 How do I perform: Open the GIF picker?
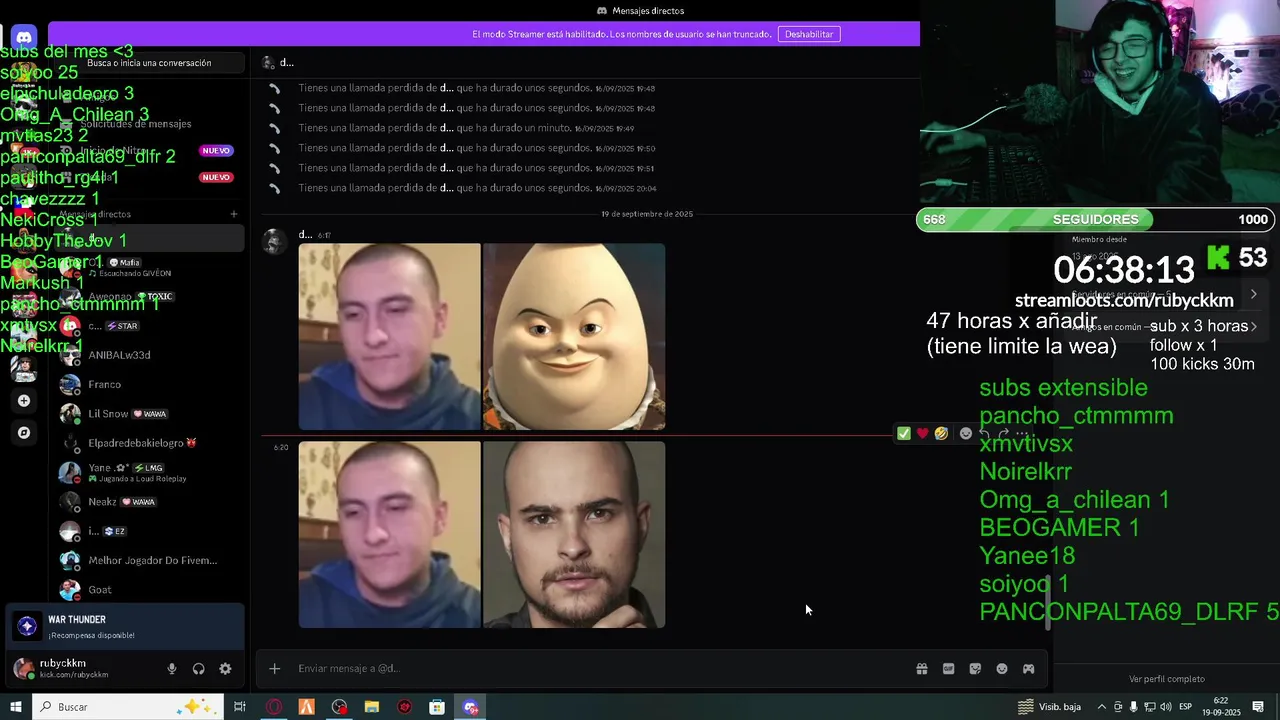point(949,669)
